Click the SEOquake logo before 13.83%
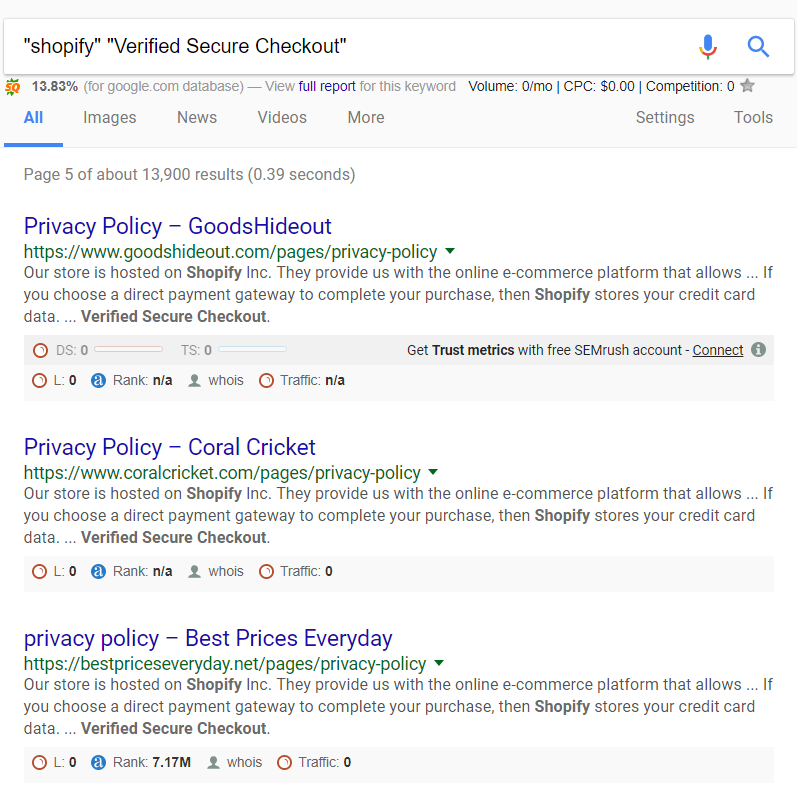Image resolution: width=797 pixels, height=804 pixels. click(13, 87)
